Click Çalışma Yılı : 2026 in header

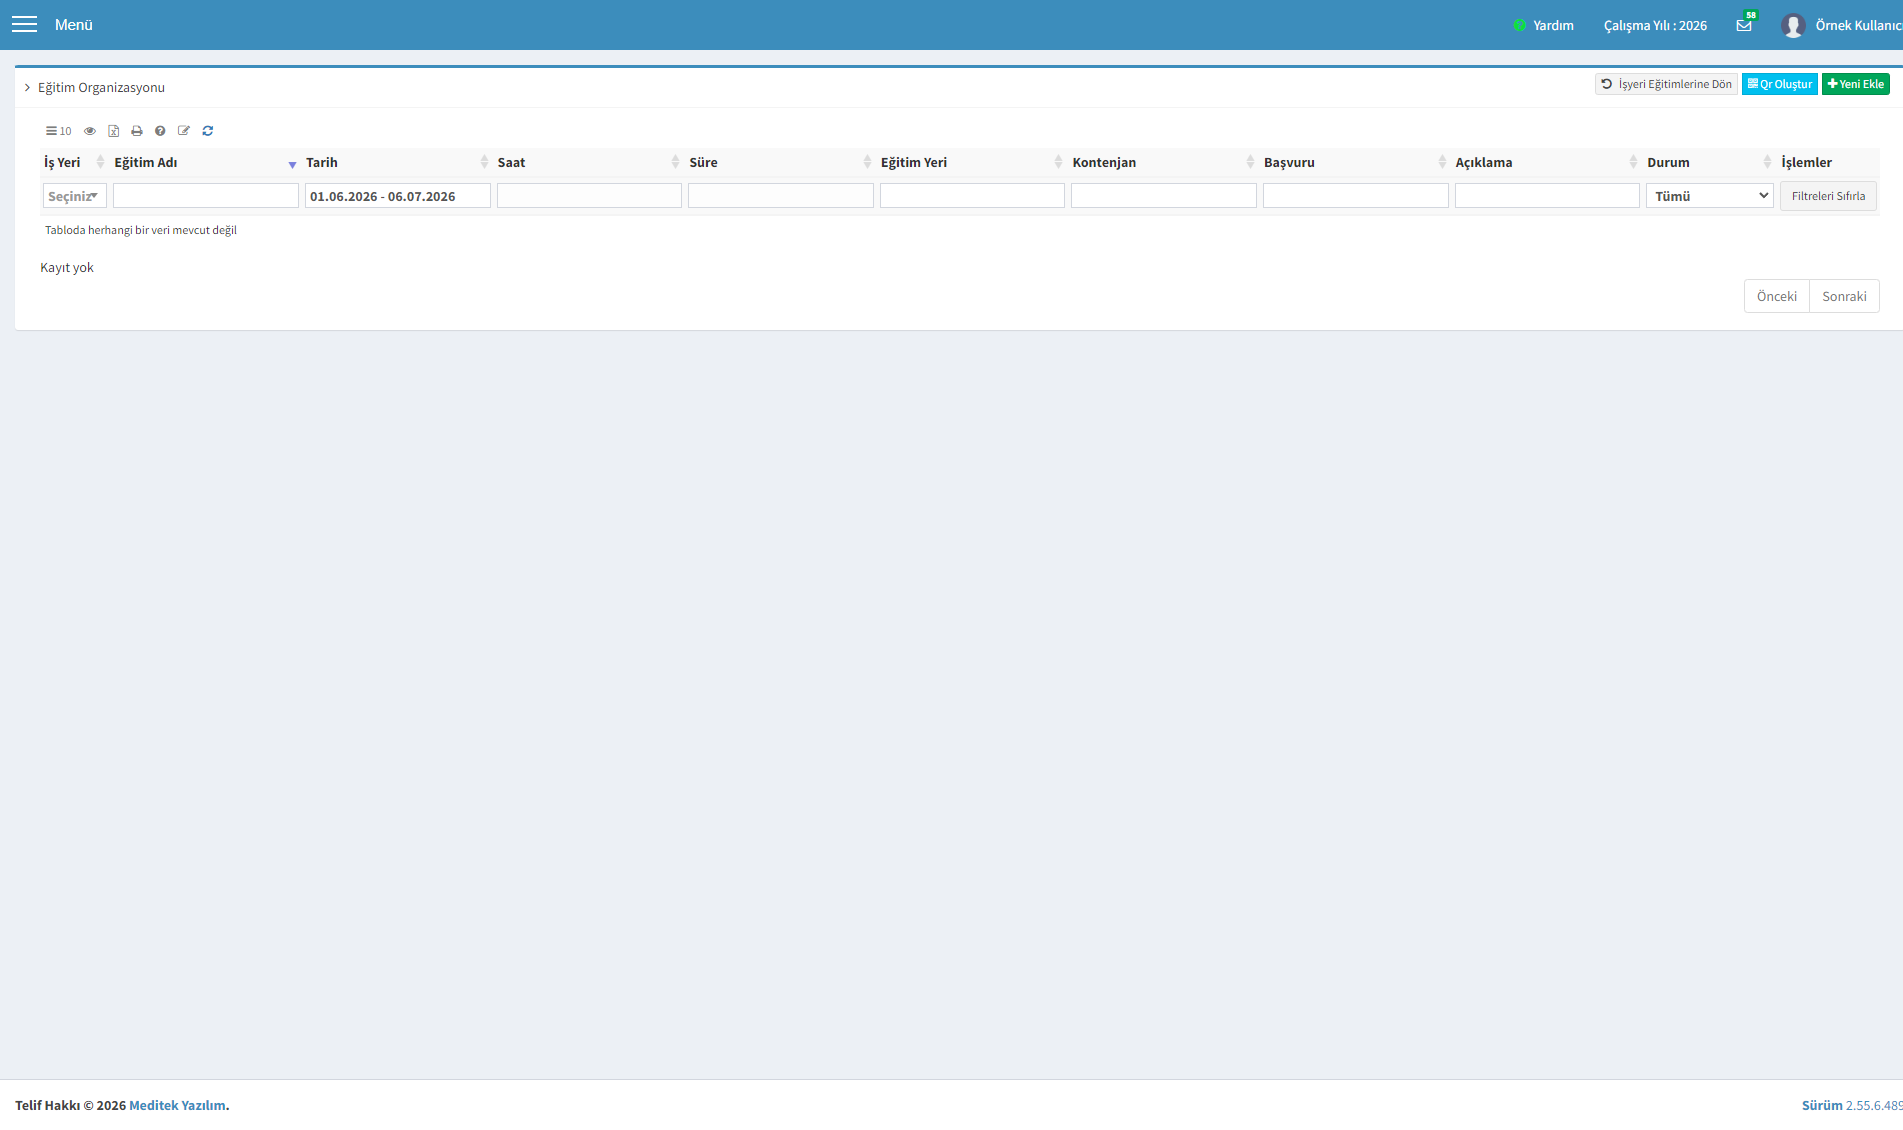(x=1655, y=25)
